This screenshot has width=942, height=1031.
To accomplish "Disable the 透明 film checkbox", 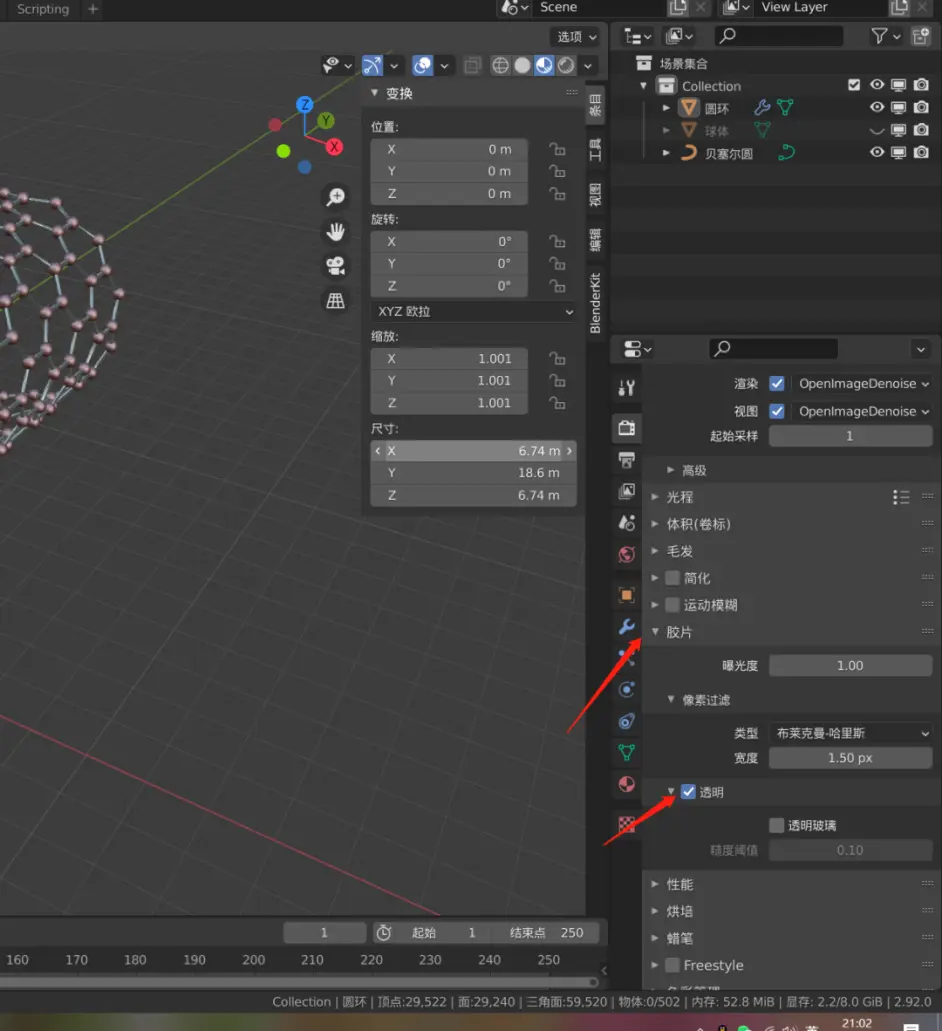I will 688,792.
